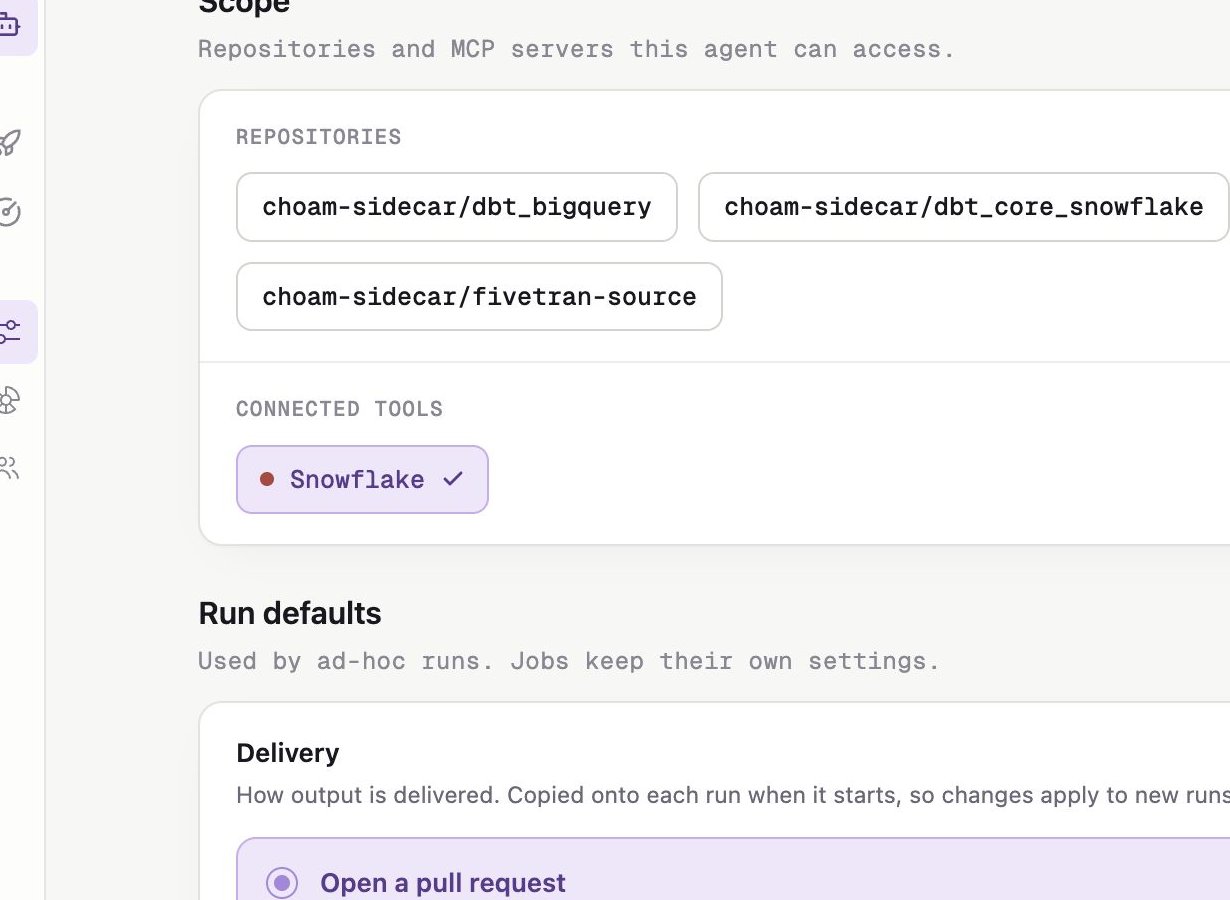This screenshot has width=1230, height=900.
Task: Click the 'Used by ad-hoc runs' description
Action: click(x=569, y=661)
